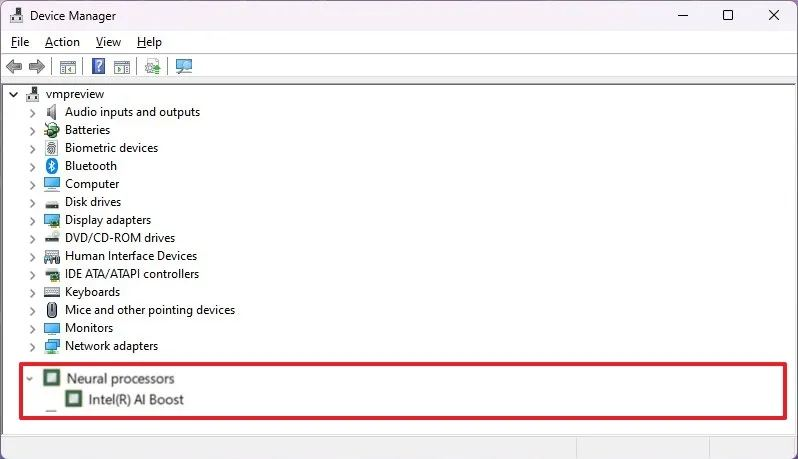Click Show/Hide Action Pane toolbar icon

coord(121,67)
